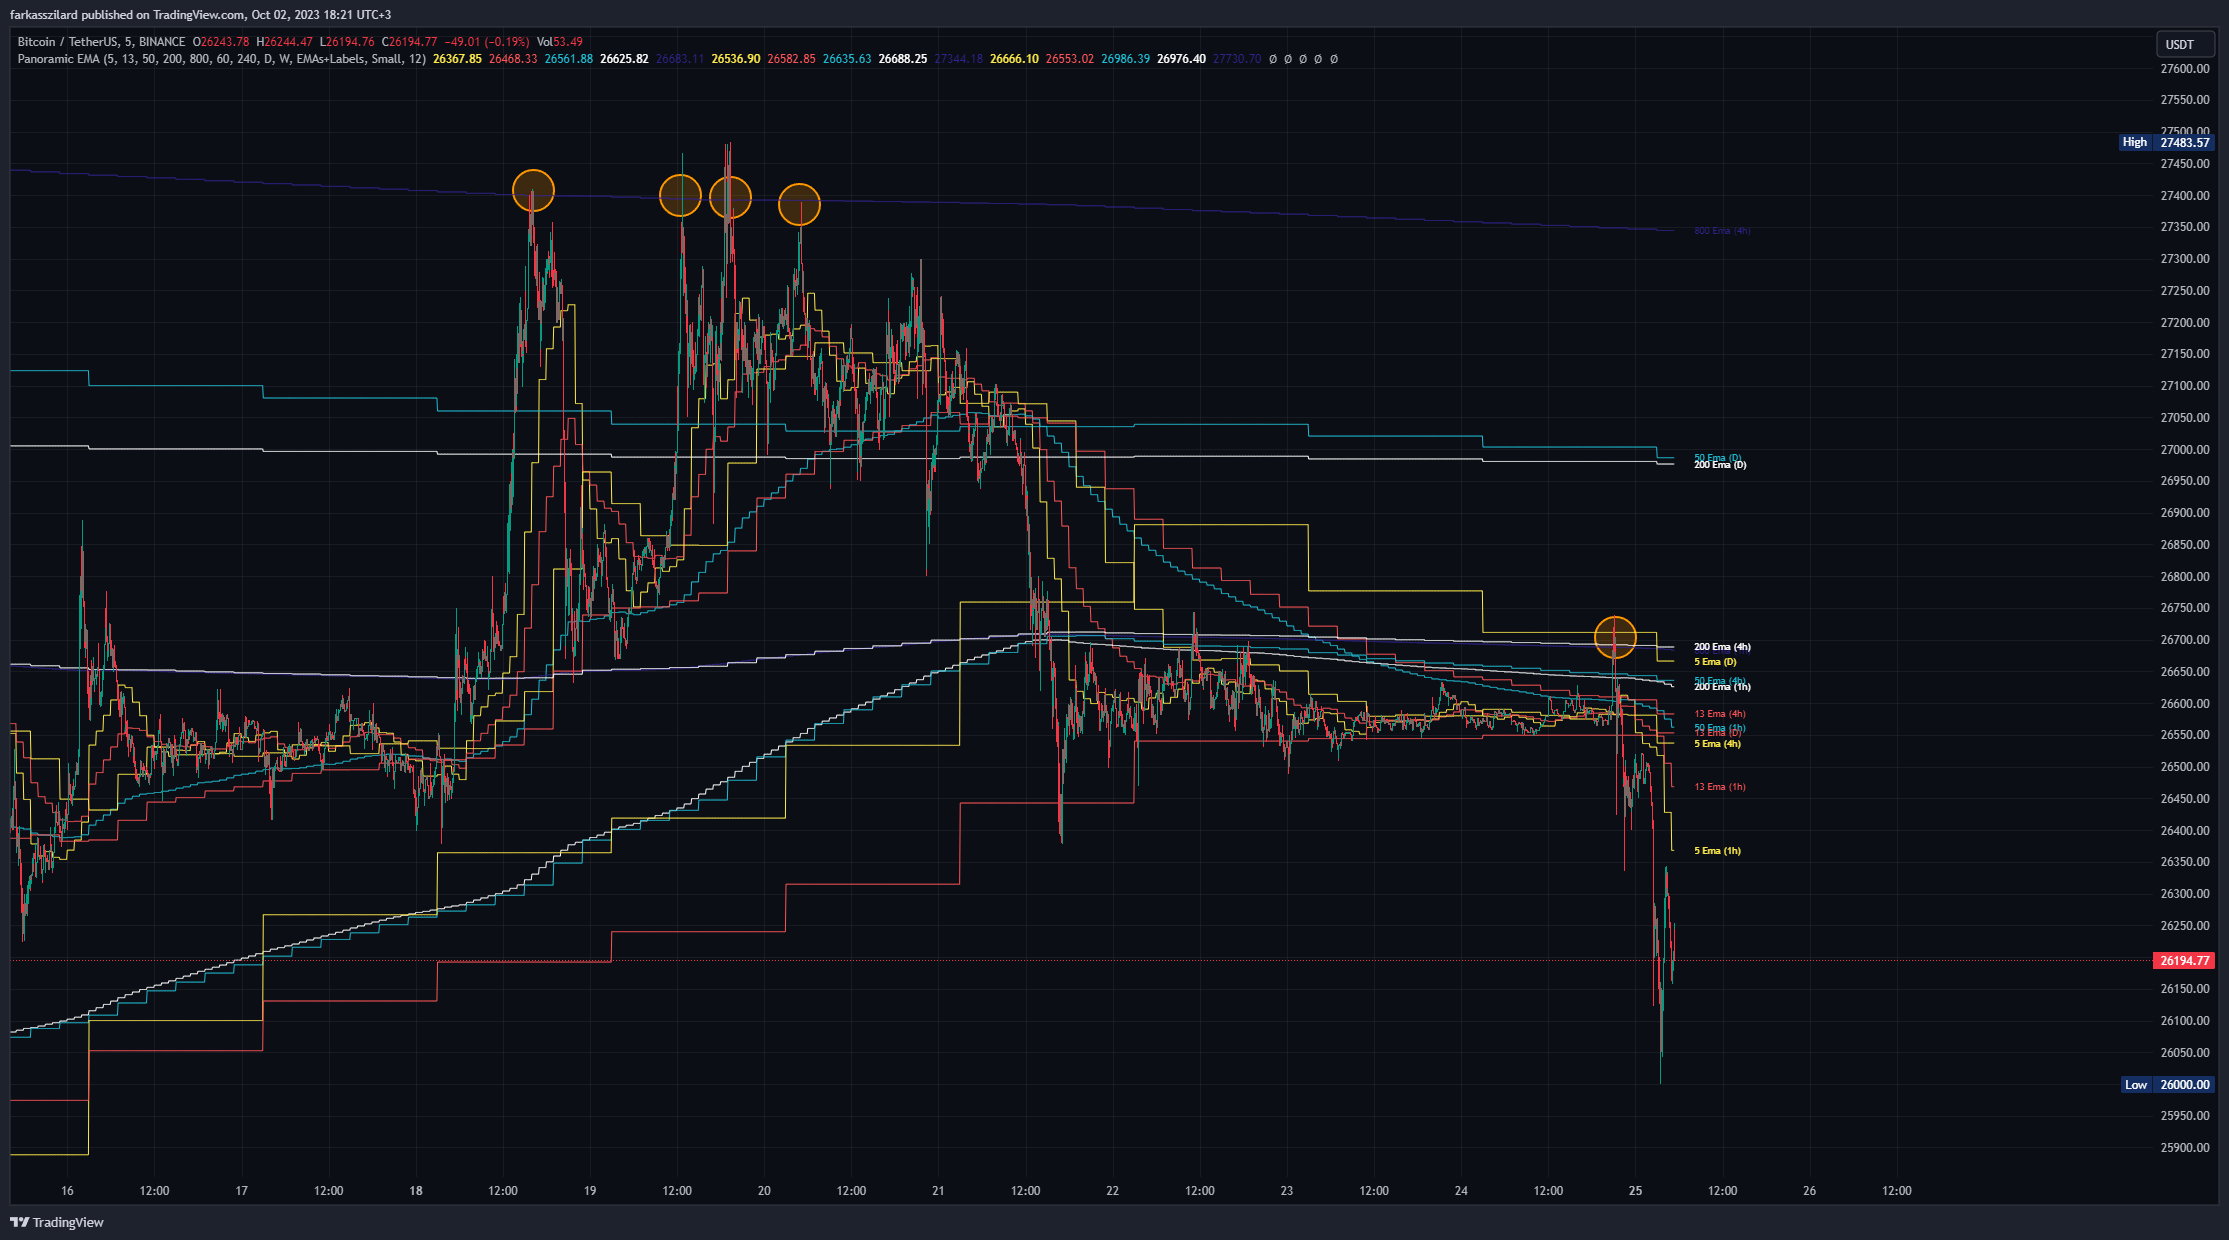Click the cyan EMA value 26986.39
This screenshot has width=2229, height=1240.
point(1125,59)
